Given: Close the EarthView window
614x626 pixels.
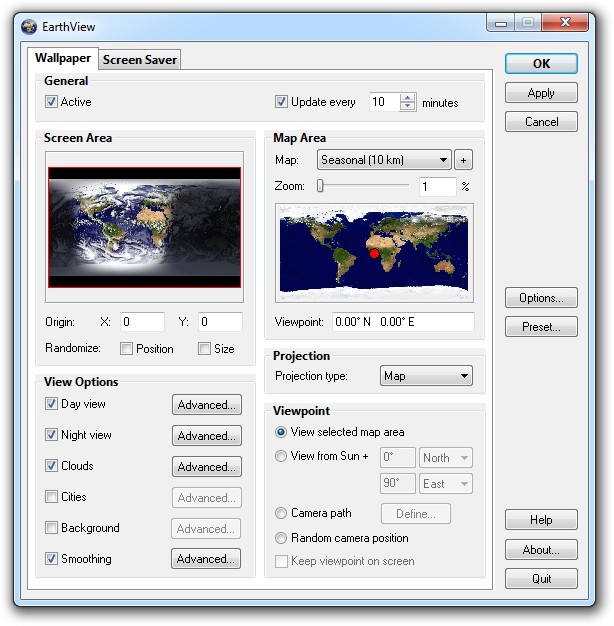Looking at the screenshot, I should coord(565,22).
